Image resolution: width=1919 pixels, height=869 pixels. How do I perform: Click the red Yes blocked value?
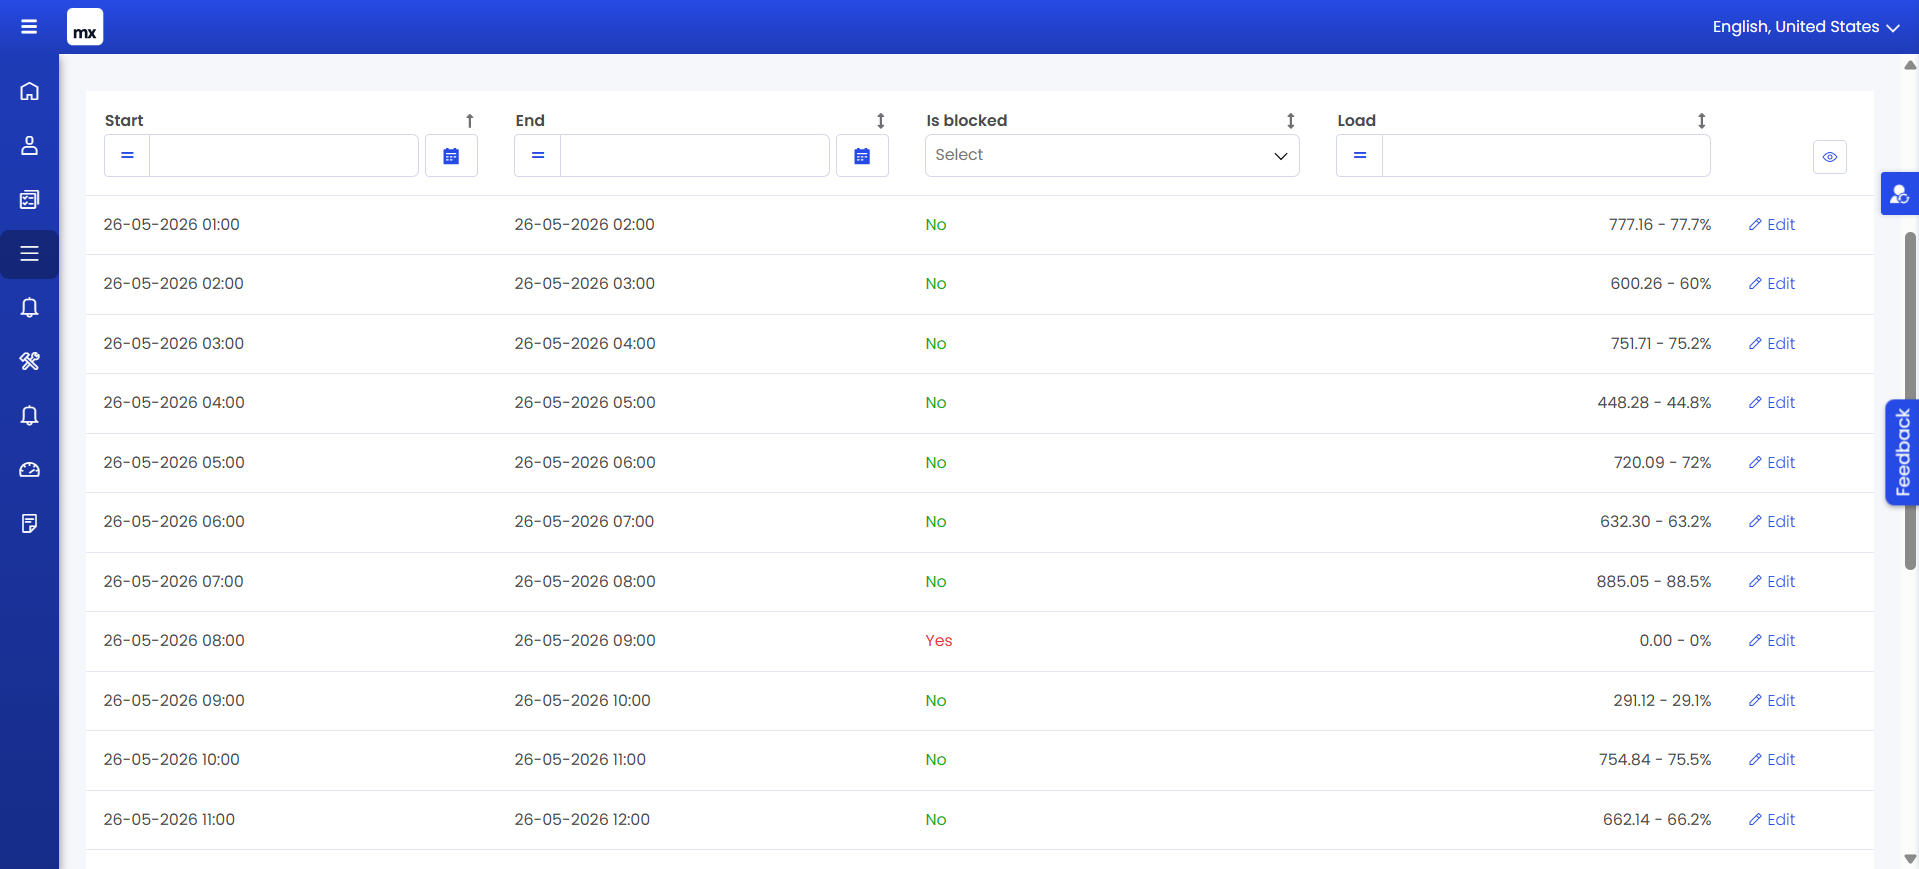tap(939, 641)
